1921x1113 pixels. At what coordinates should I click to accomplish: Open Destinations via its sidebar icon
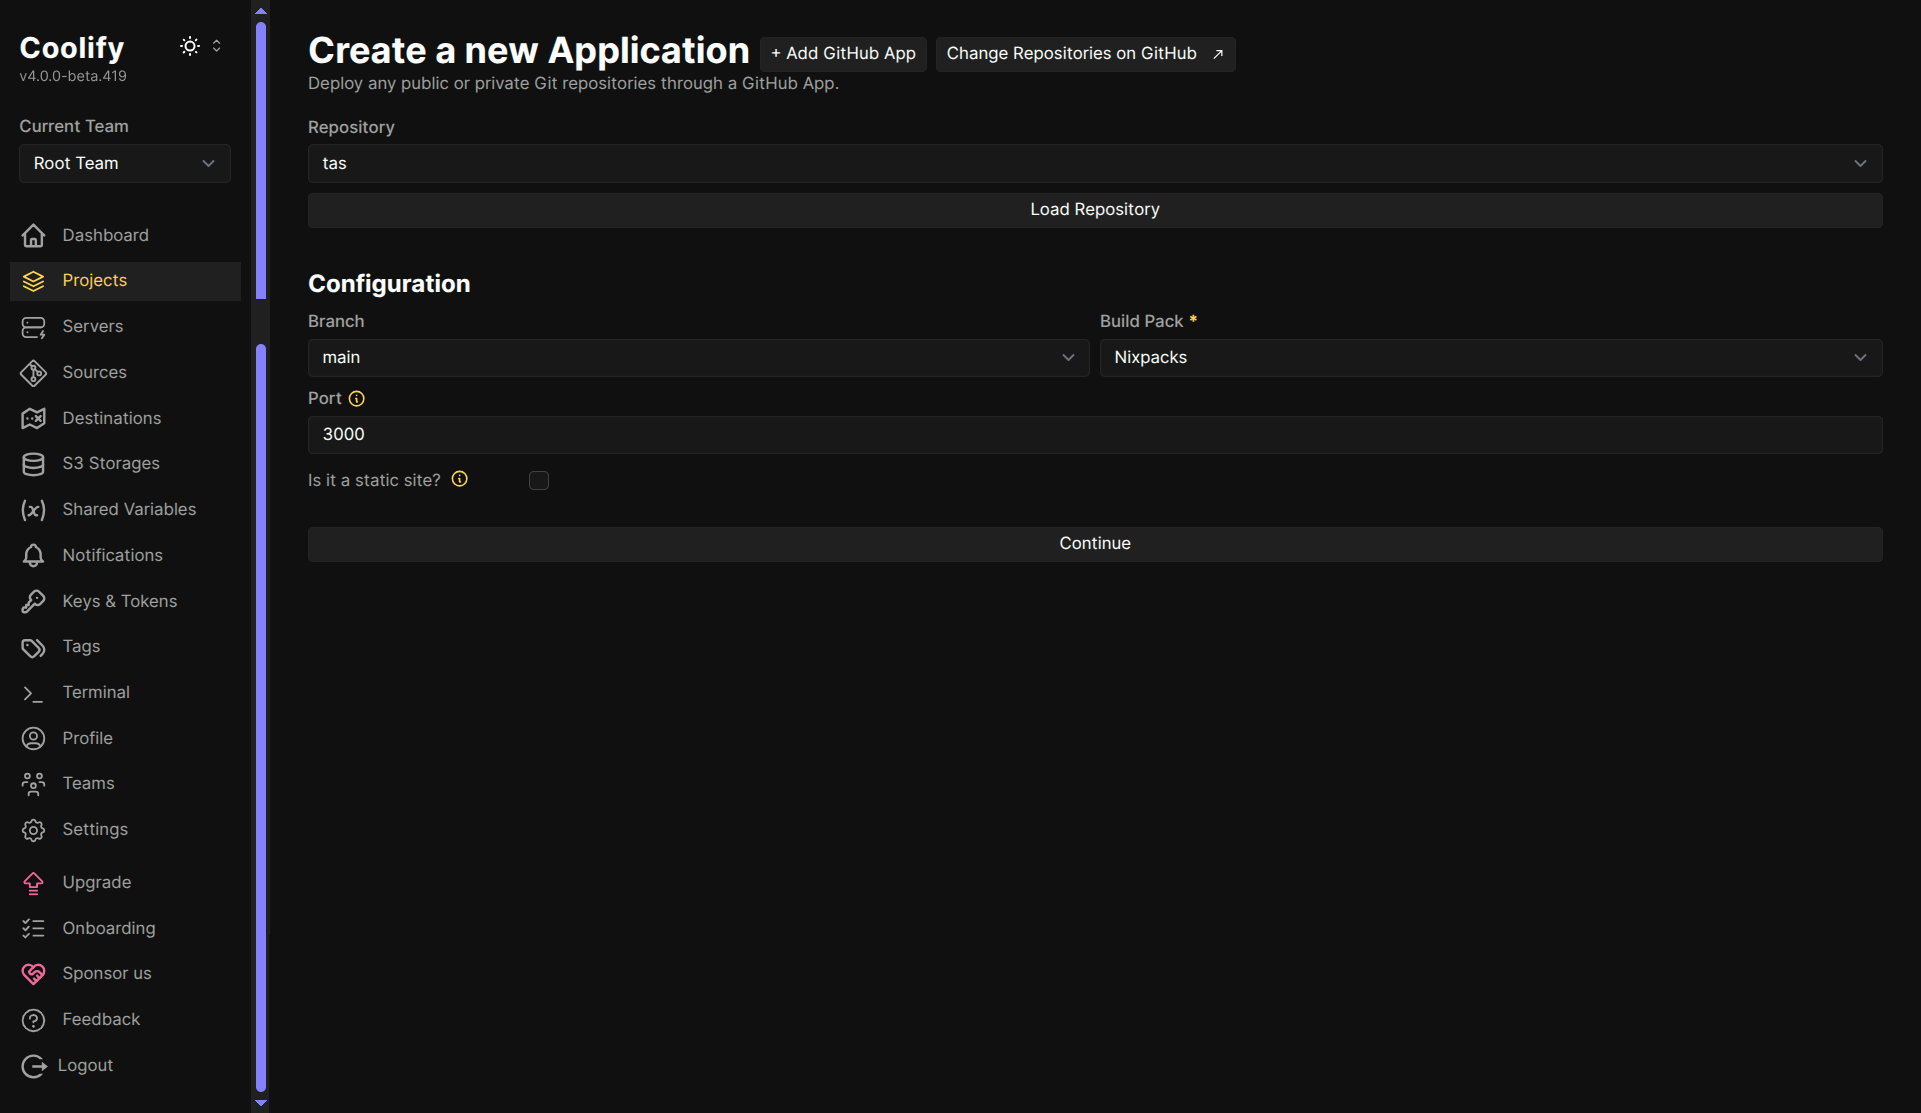[x=33, y=418]
